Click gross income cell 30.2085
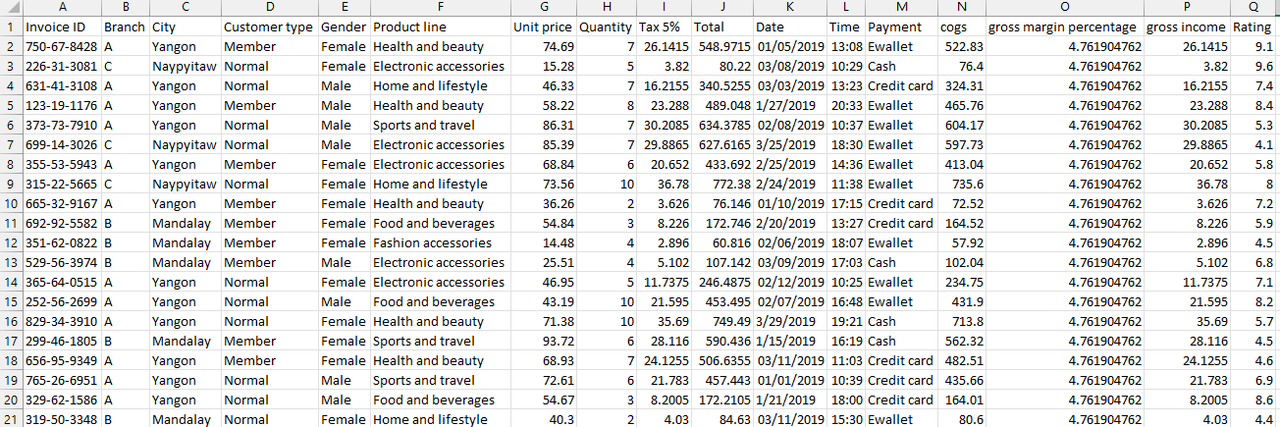Viewport: 1280px width, 427px height. pos(1186,125)
